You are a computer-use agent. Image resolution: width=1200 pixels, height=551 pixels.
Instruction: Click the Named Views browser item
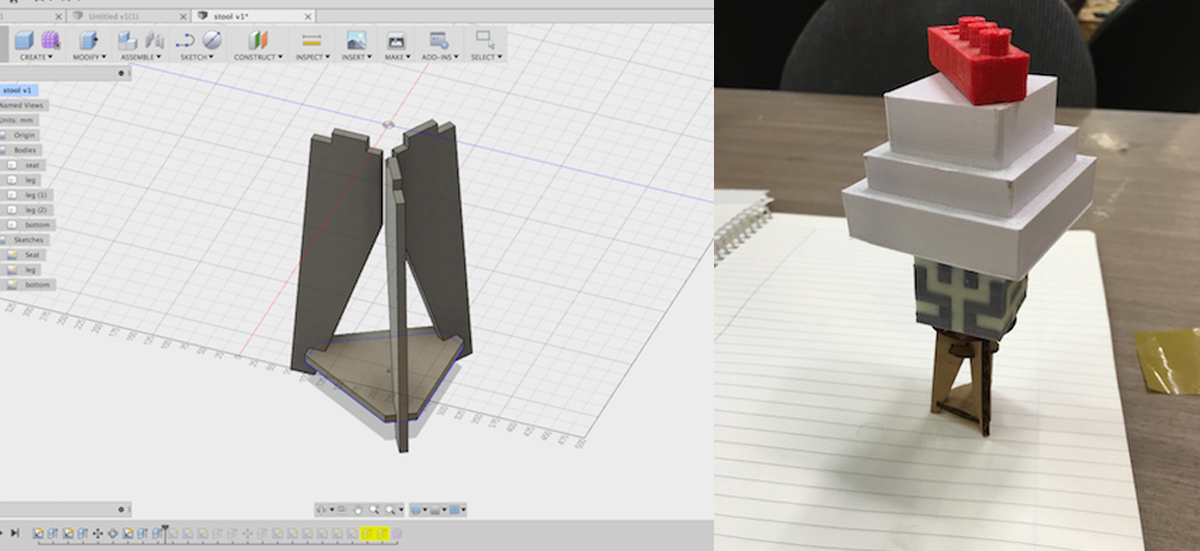click(21, 105)
